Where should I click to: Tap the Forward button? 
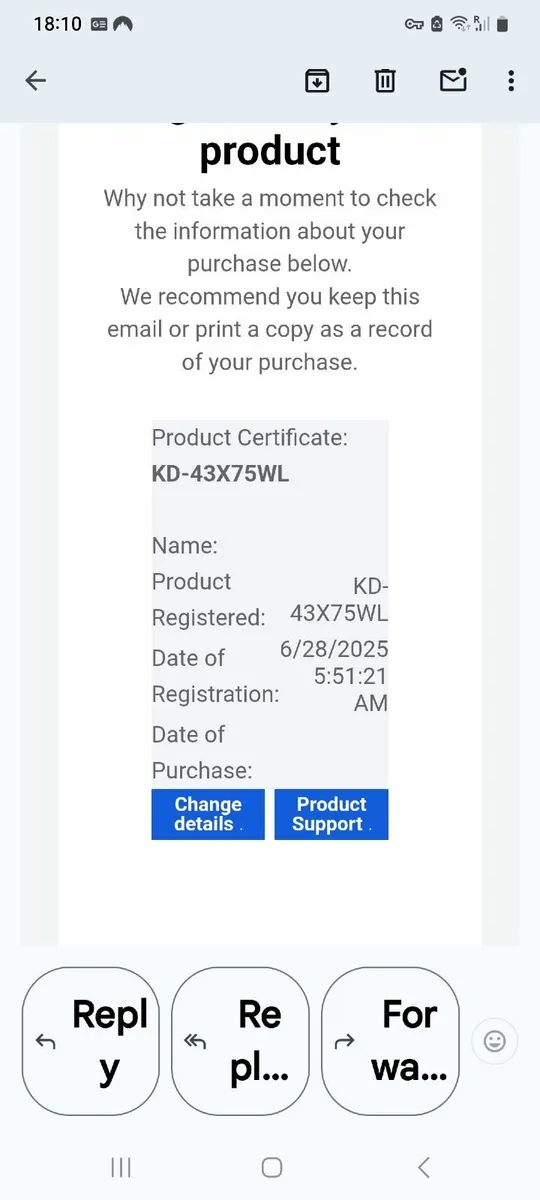click(x=390, y=1041)
